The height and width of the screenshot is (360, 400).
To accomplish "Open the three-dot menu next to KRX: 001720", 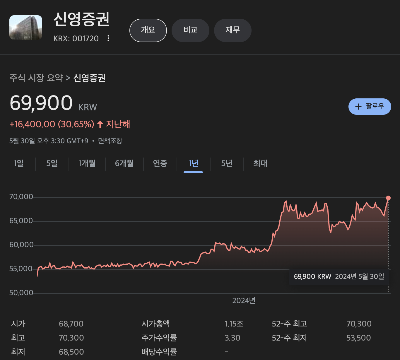I will (x=108, y=38).
